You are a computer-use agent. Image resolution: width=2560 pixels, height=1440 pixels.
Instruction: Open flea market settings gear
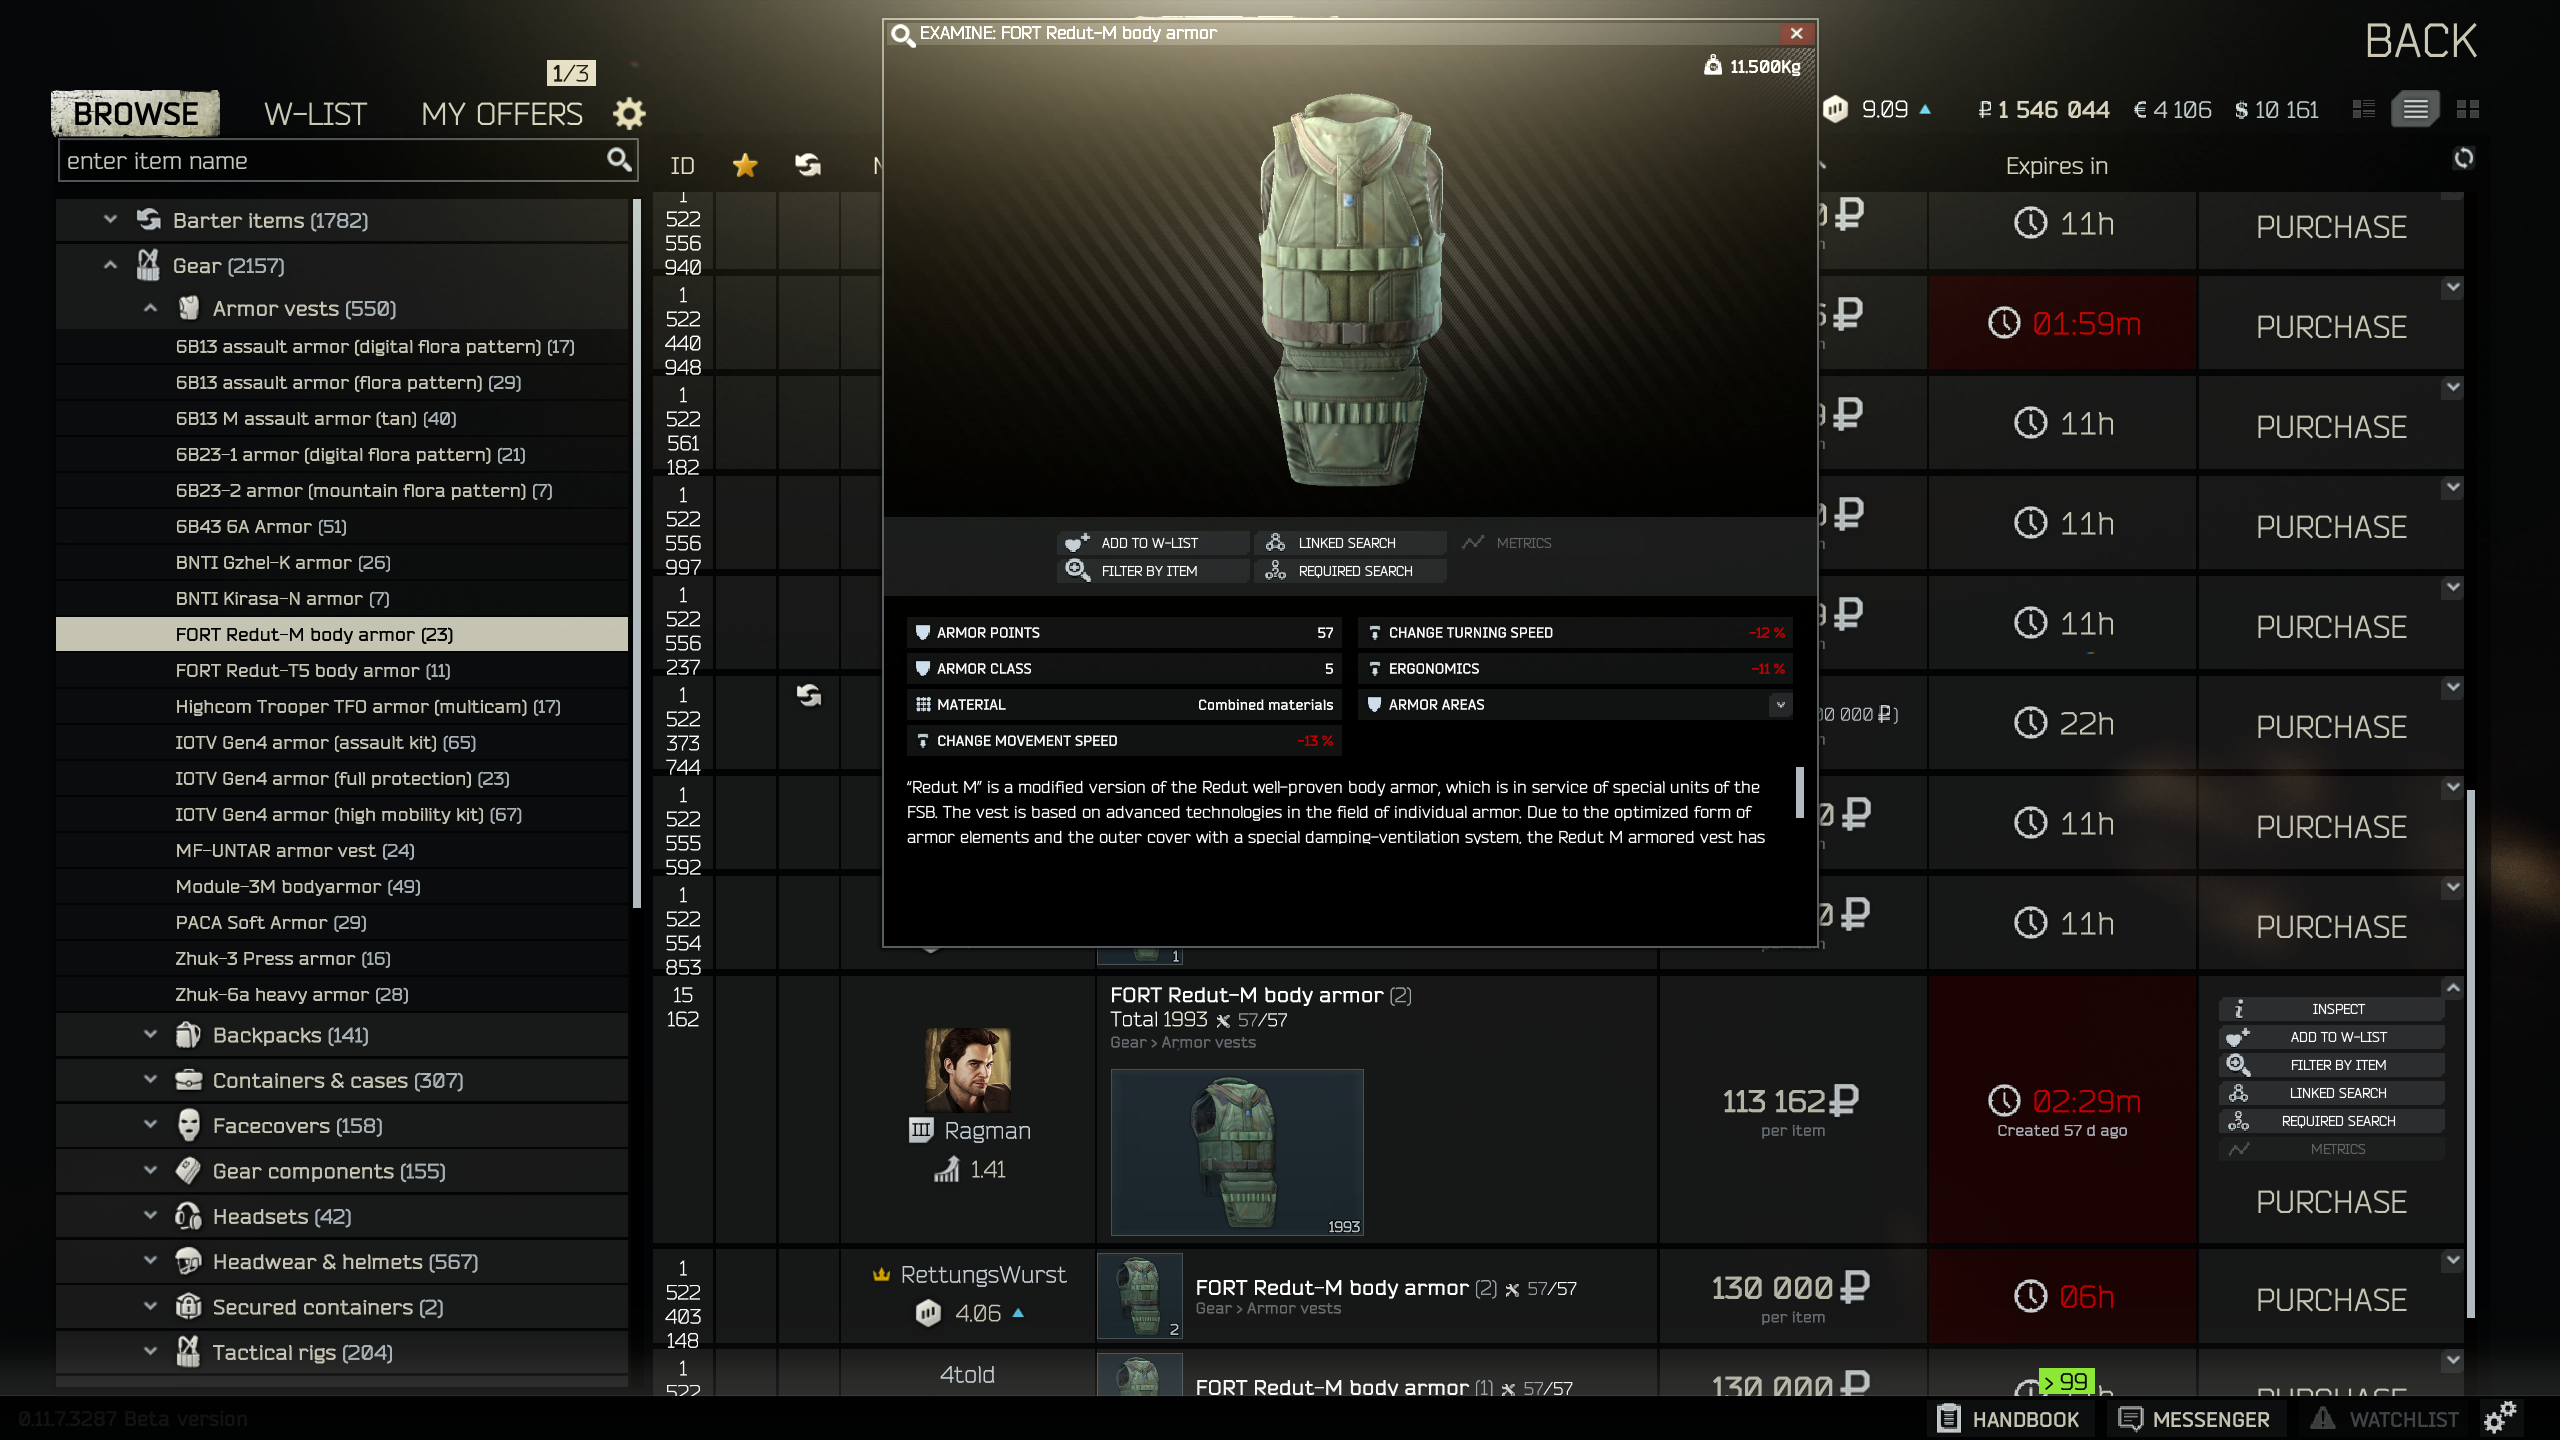(629, 113)
